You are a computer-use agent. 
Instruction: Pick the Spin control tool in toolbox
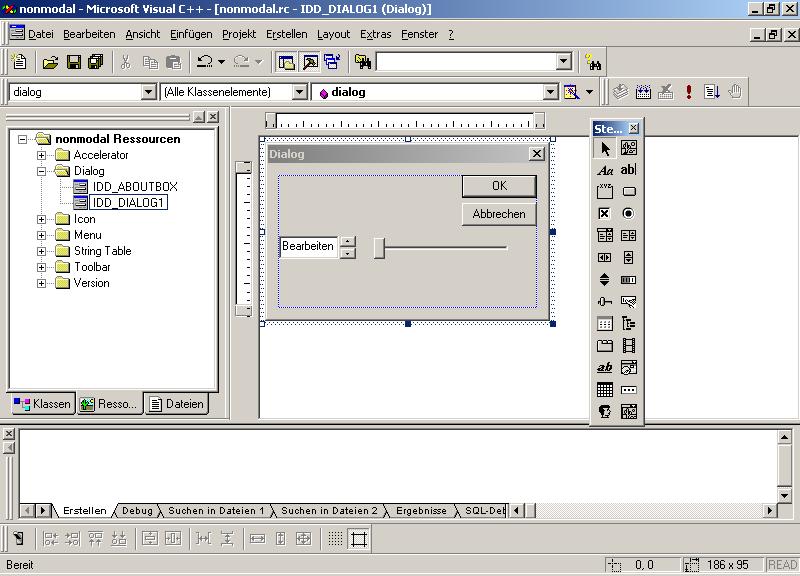(x=605, y=280)
